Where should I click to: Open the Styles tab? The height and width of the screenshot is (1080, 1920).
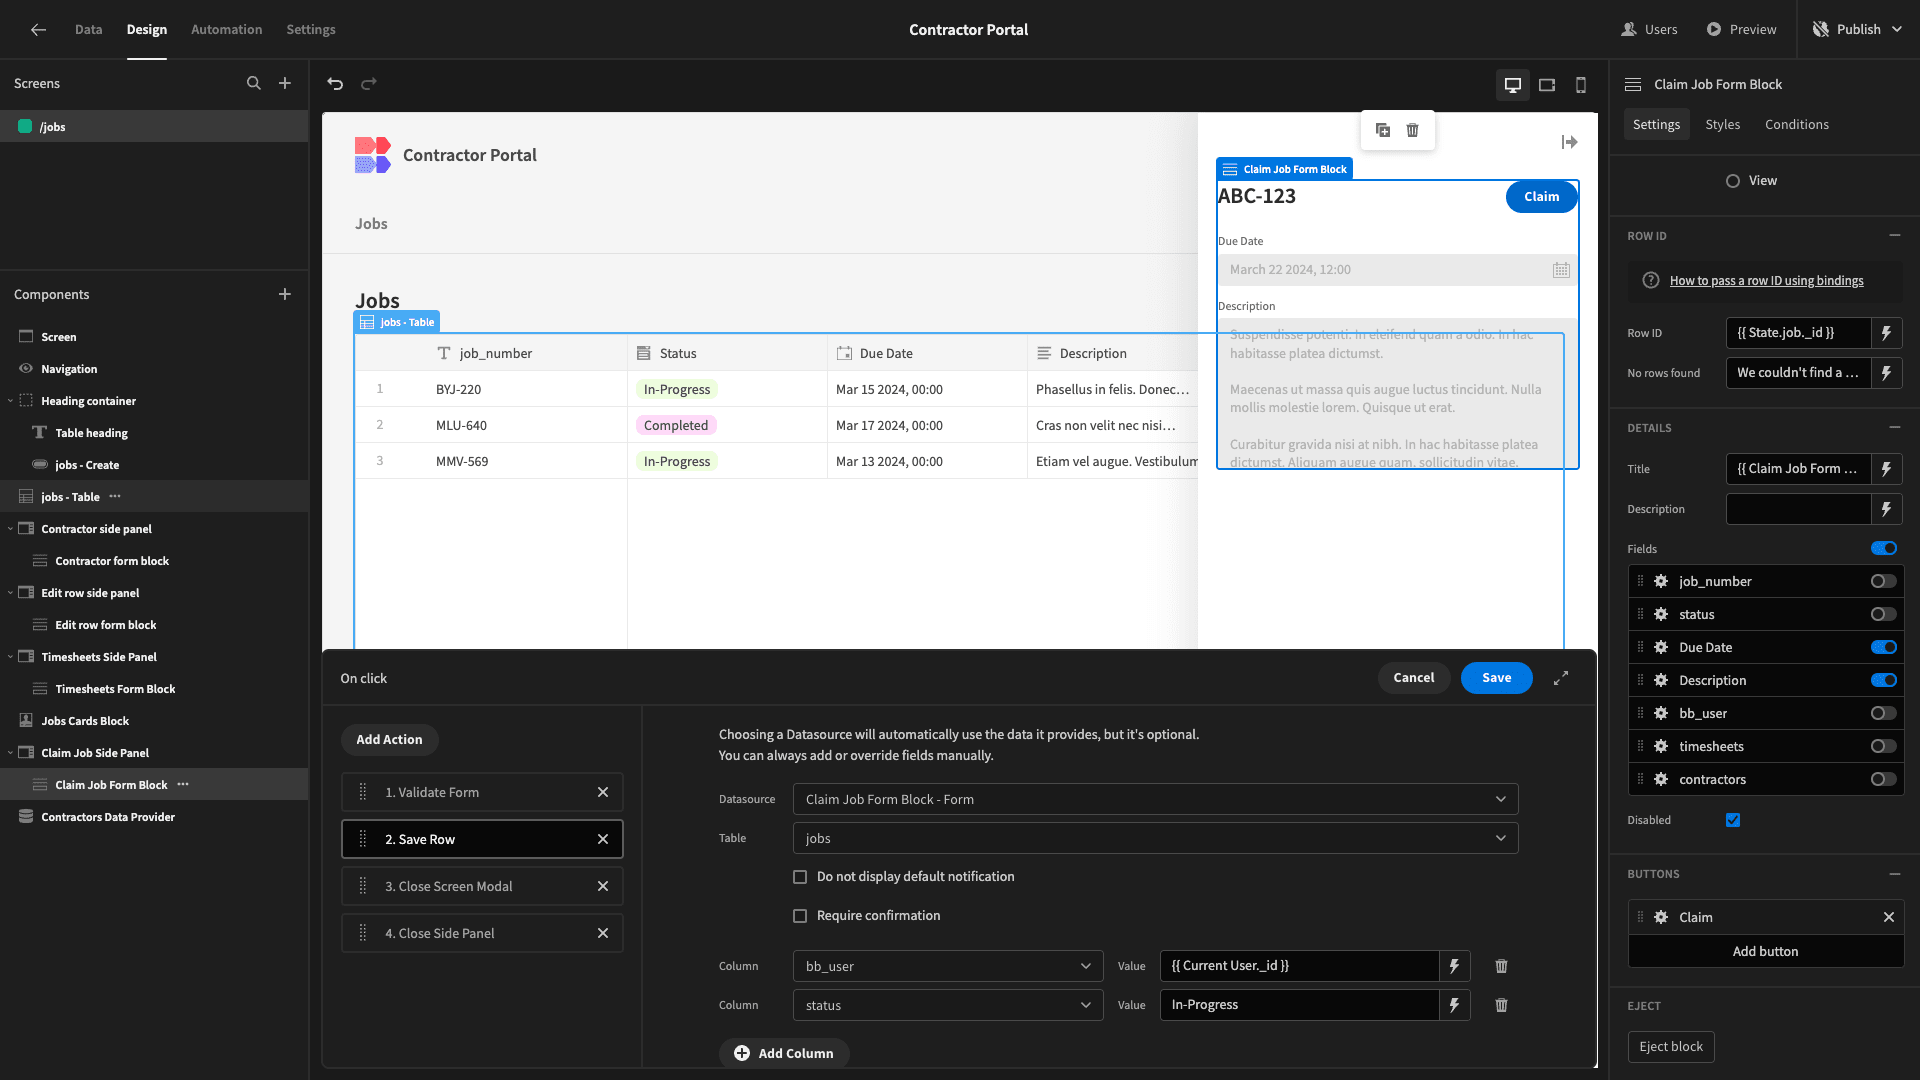pyautogui.click(x=1722, y=124)
